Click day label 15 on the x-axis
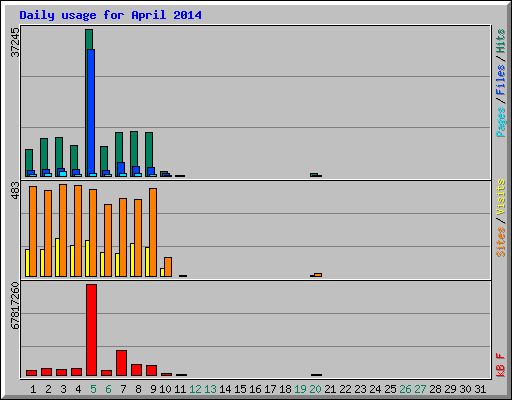This screenshot has width=512, height=400. point(240,389)
